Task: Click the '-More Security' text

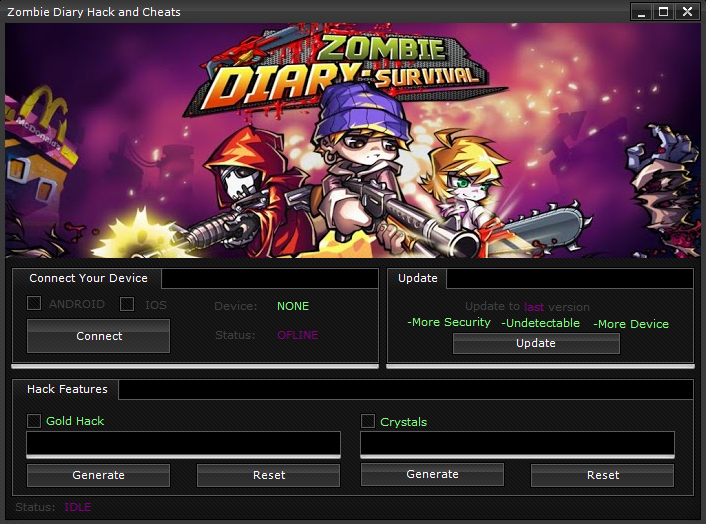Action: tap(449, 322)
